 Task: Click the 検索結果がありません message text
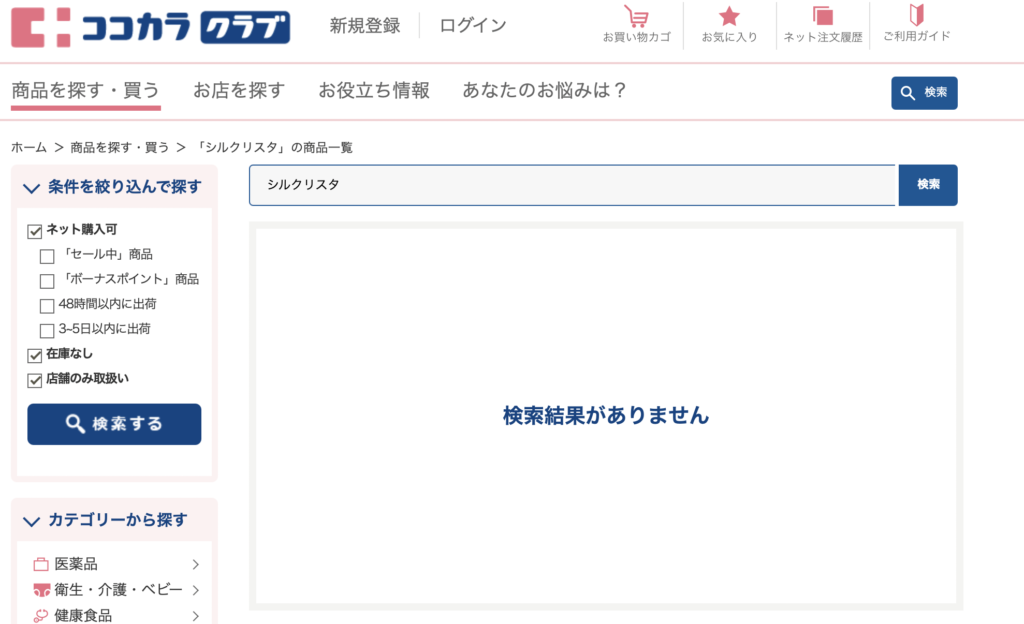click(605, 415)
